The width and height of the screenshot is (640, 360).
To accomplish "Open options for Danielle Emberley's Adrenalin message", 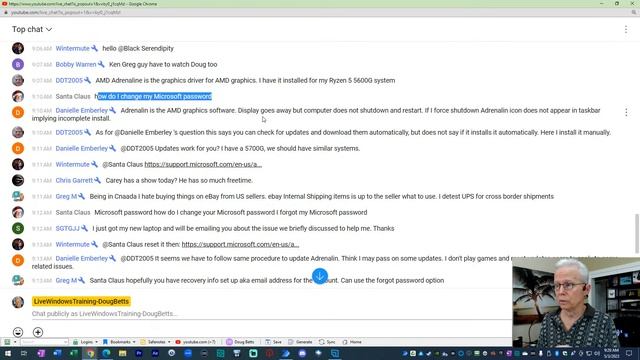I will point(626,112).
